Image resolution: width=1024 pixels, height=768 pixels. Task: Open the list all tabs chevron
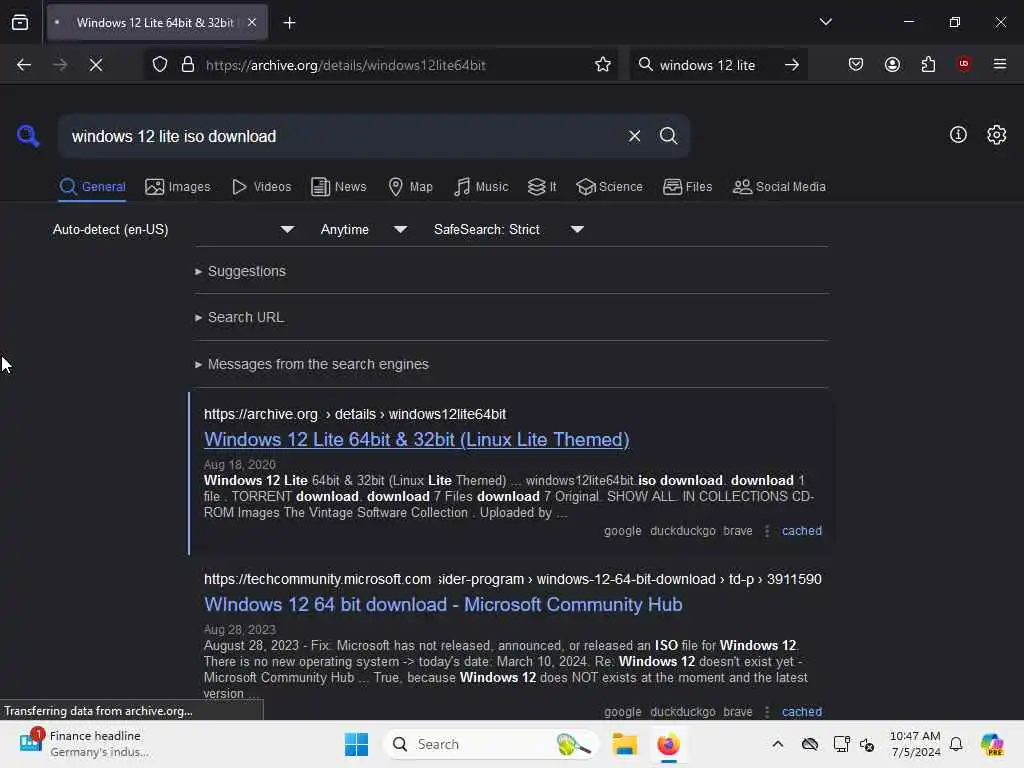(825, 22)
